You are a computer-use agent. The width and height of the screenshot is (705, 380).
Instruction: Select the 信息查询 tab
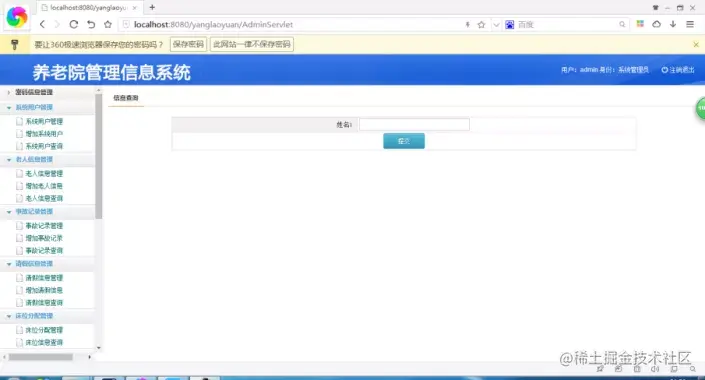[x=126, y=98]
